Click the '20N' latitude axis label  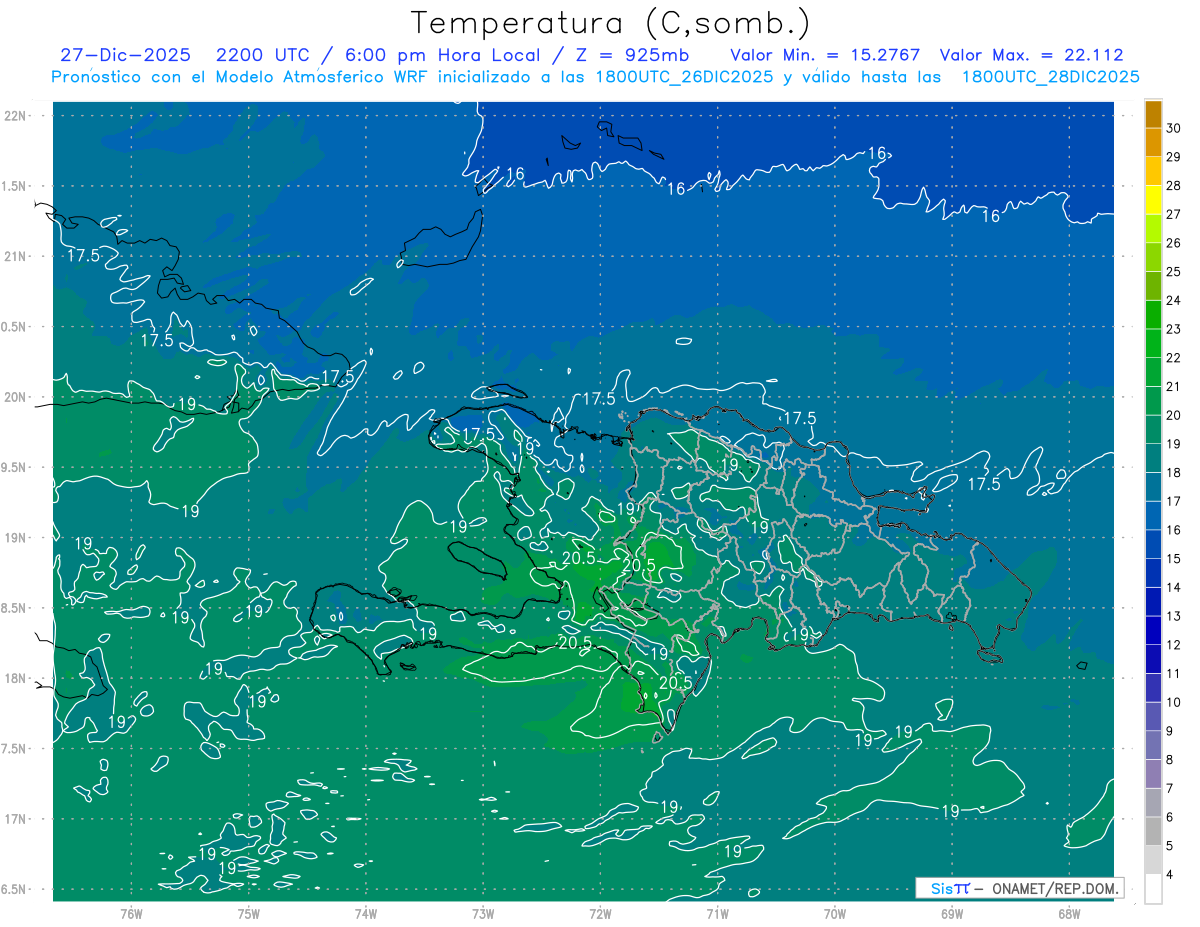tap(16, 397)
